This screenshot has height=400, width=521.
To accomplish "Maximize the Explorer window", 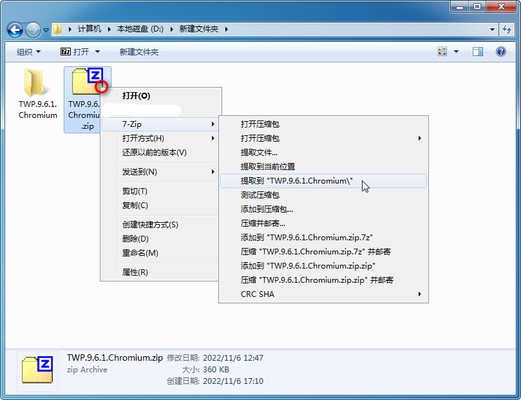I will click(x=477, y=6).
